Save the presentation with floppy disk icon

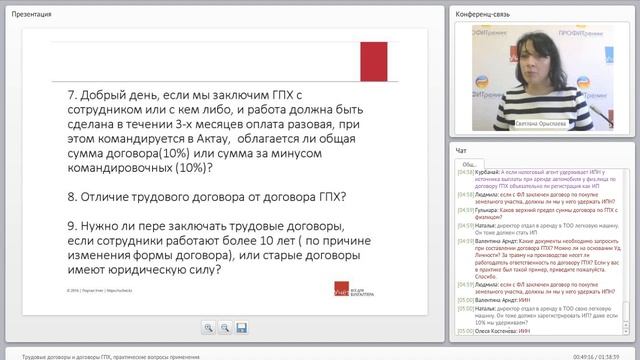241,328
